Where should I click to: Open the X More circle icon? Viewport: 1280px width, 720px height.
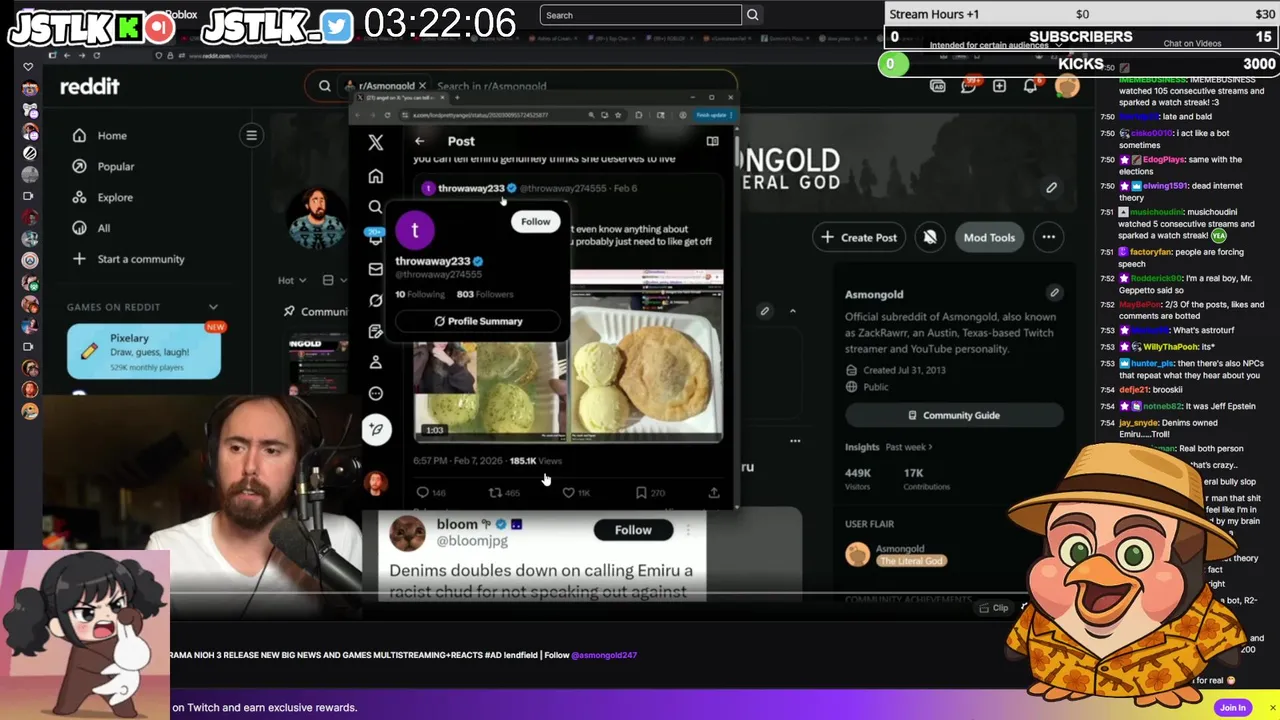[376, 393]
